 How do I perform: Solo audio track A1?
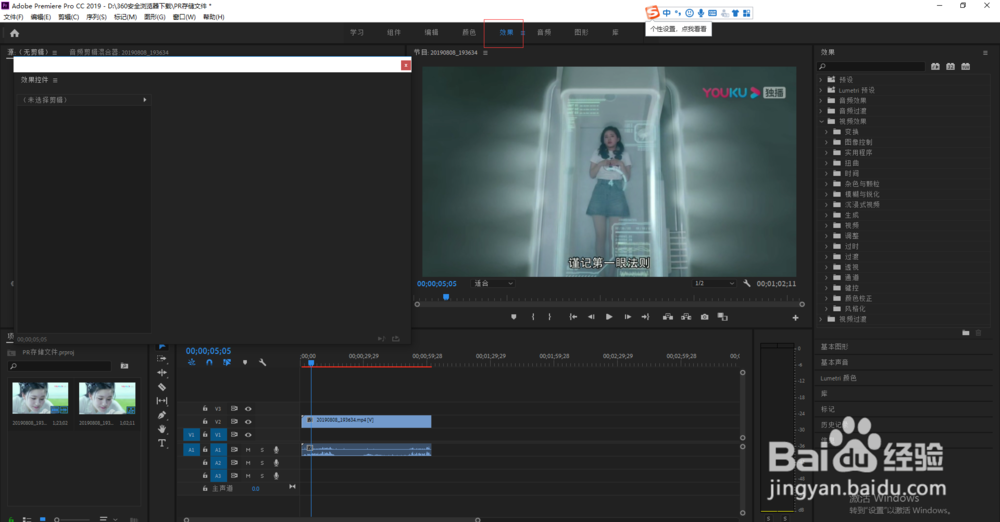tap(261, 450)
